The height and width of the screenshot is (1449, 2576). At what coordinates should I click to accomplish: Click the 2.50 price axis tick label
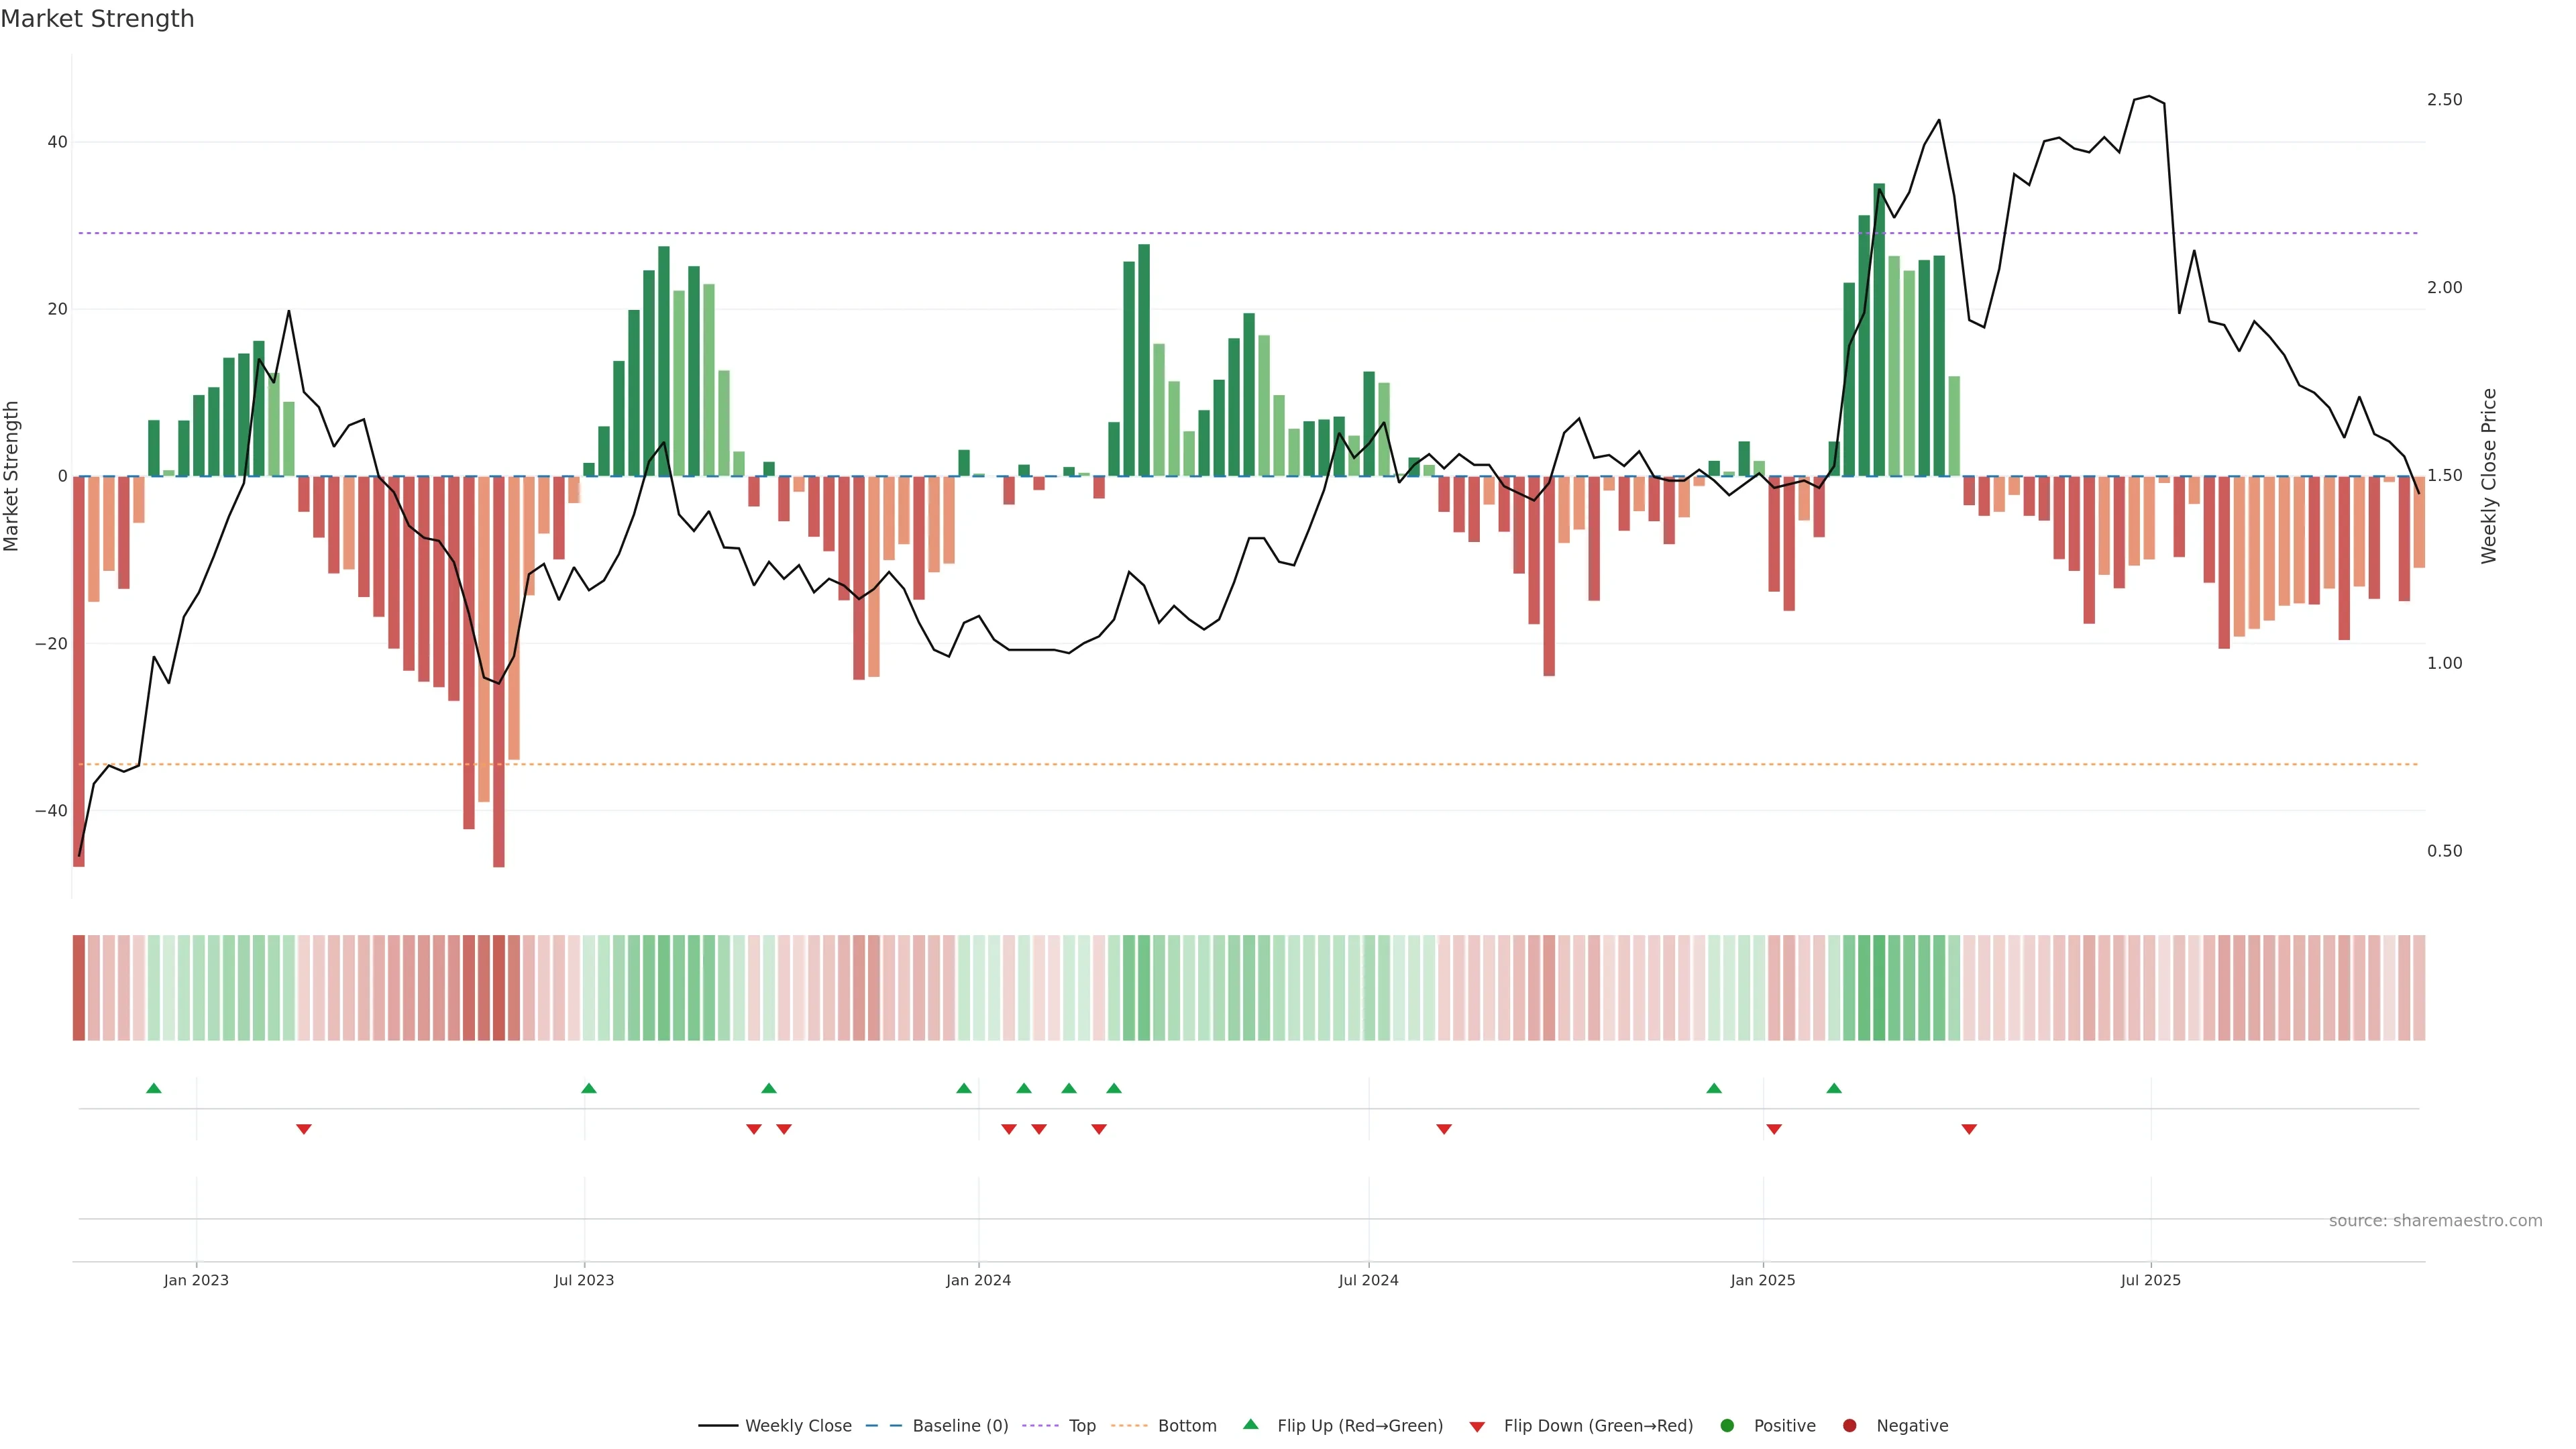(2444, 100)
